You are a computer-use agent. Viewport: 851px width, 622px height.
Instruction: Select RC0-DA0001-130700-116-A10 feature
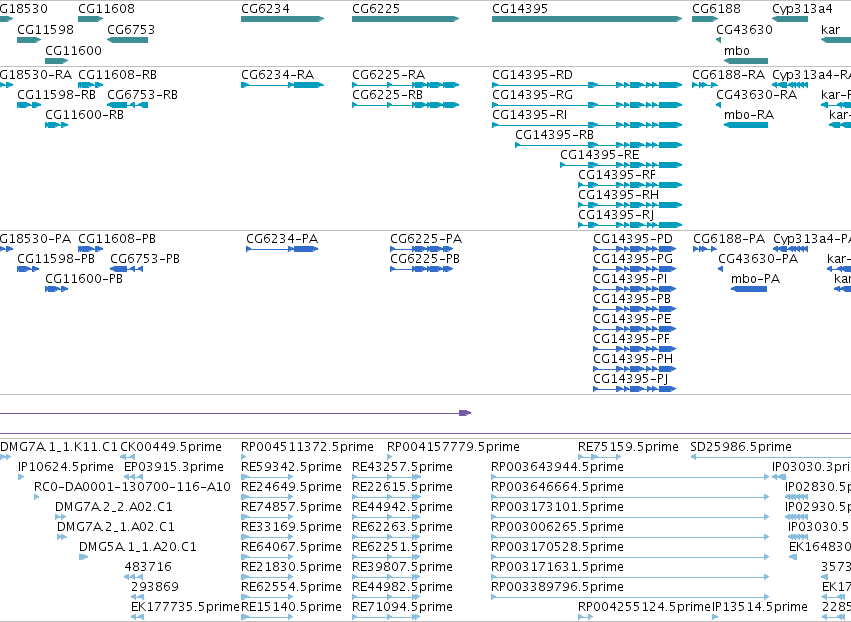(x=132, y=487)
